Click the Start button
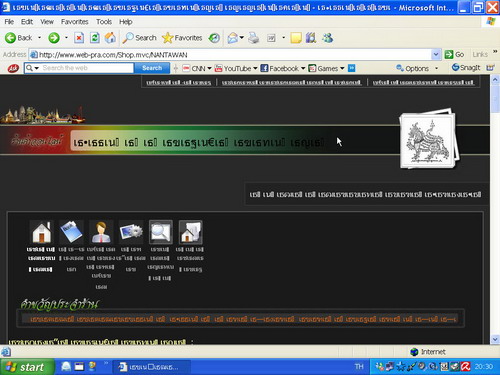The width and height of the screenshot is (500, 375). (x=27, y=367)
